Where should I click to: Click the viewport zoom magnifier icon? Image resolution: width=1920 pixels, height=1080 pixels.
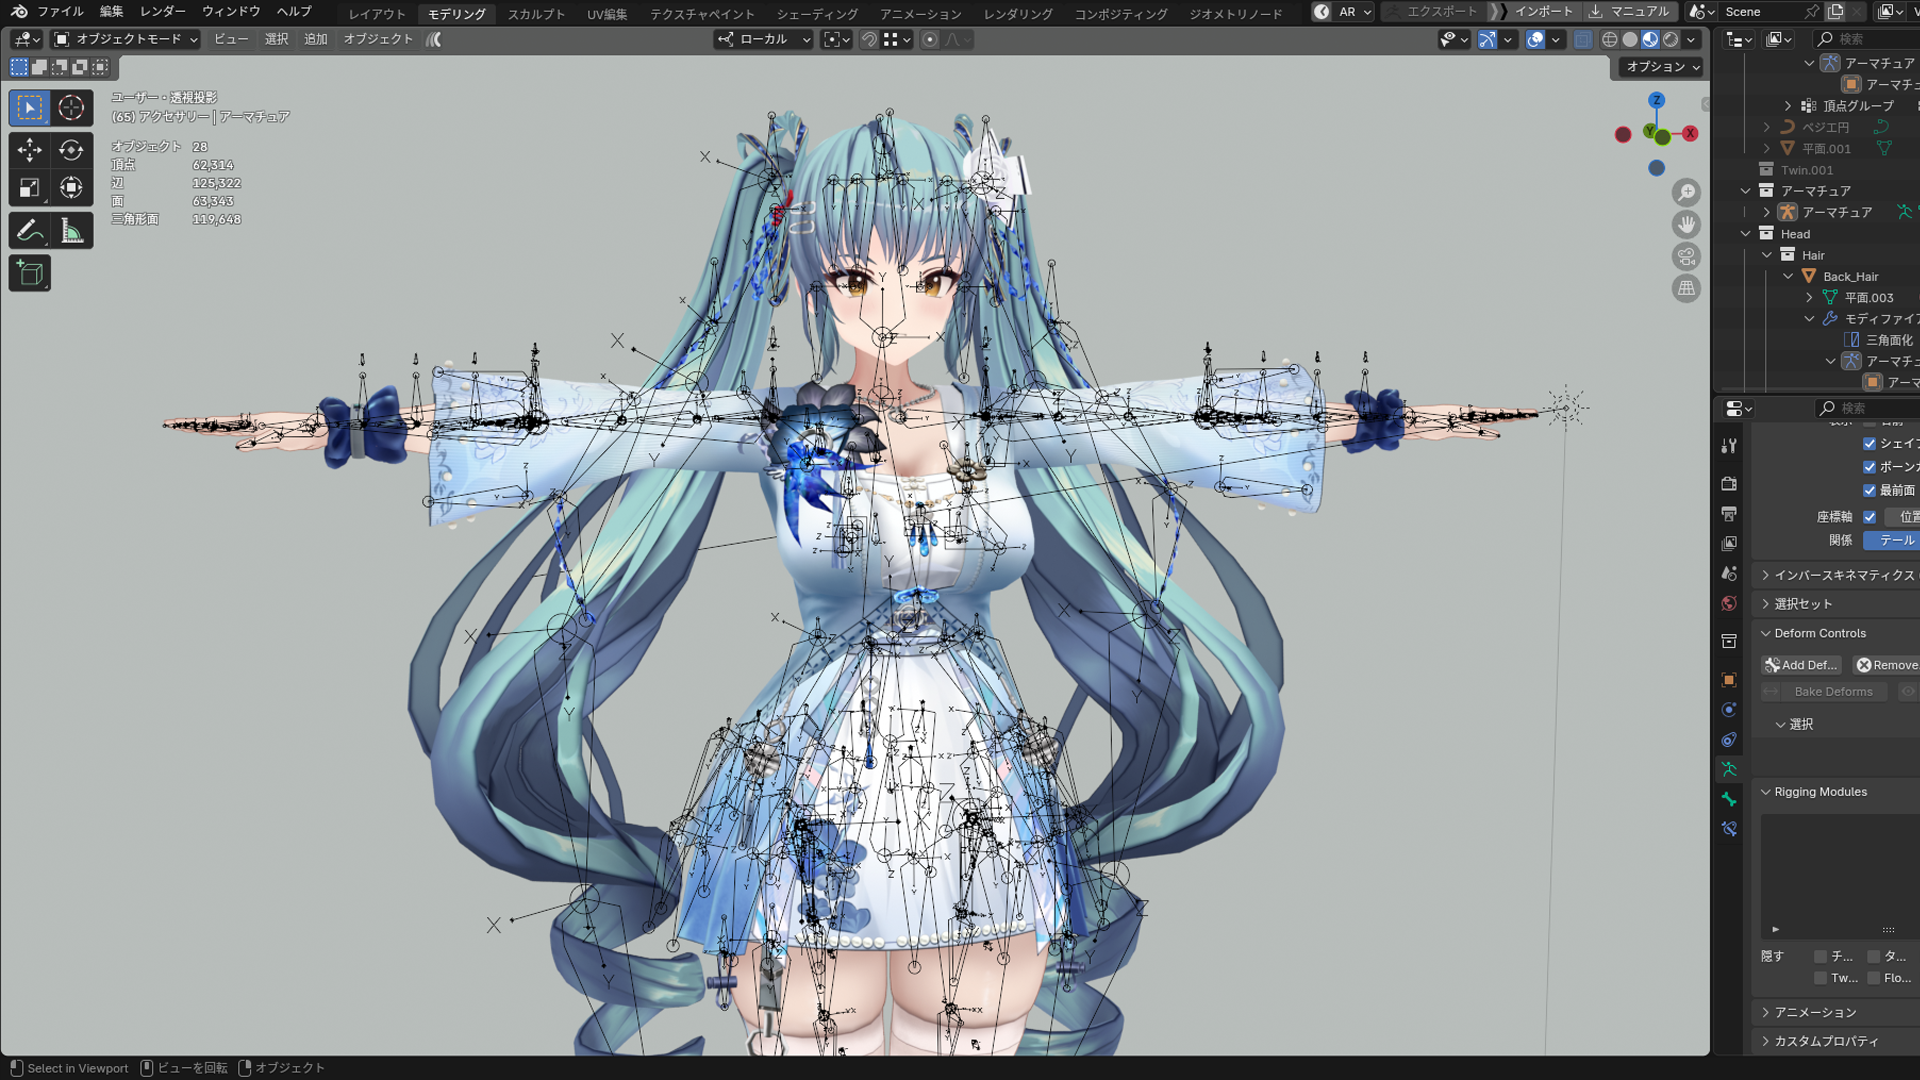[1686, 193]
